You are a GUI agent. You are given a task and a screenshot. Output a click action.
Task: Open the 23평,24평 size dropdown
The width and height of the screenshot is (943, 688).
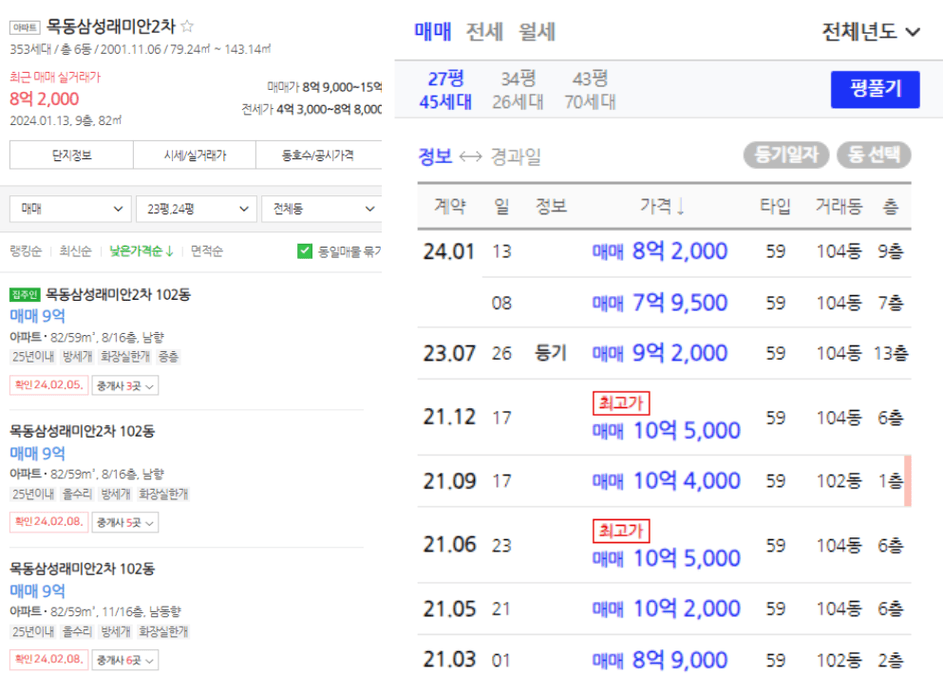197,209
